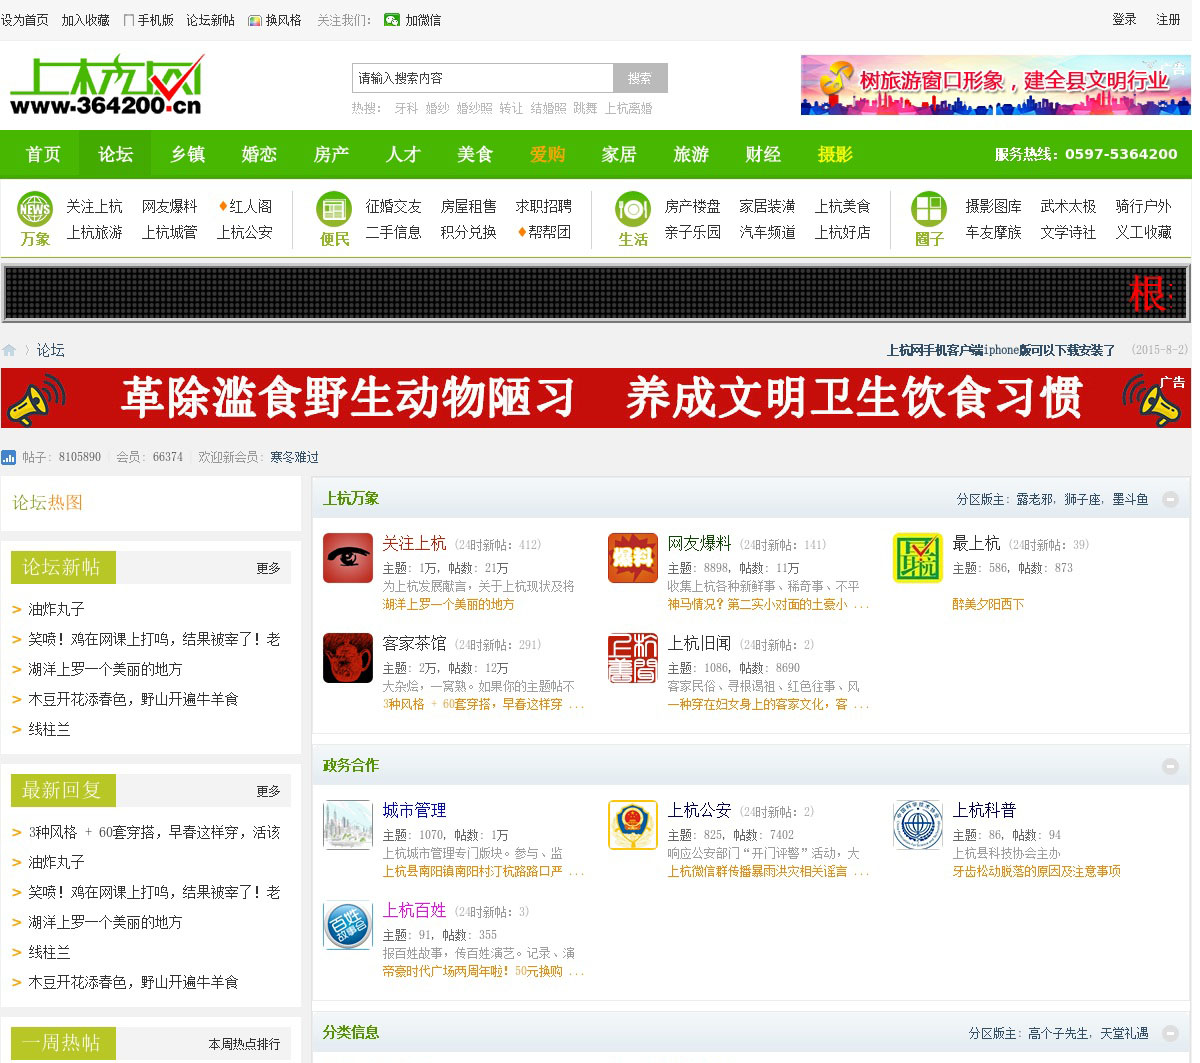Click the 上杭百姓 blue board icon

click(348, 925)
